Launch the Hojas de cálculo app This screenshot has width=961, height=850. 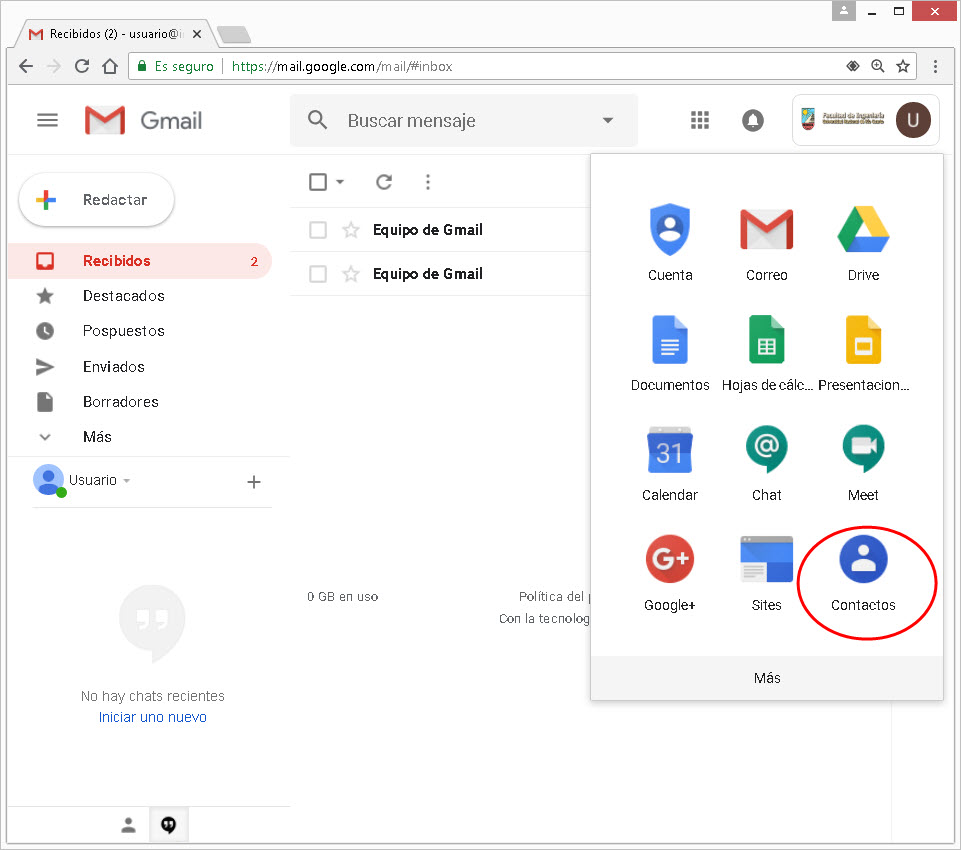point(766,354)
